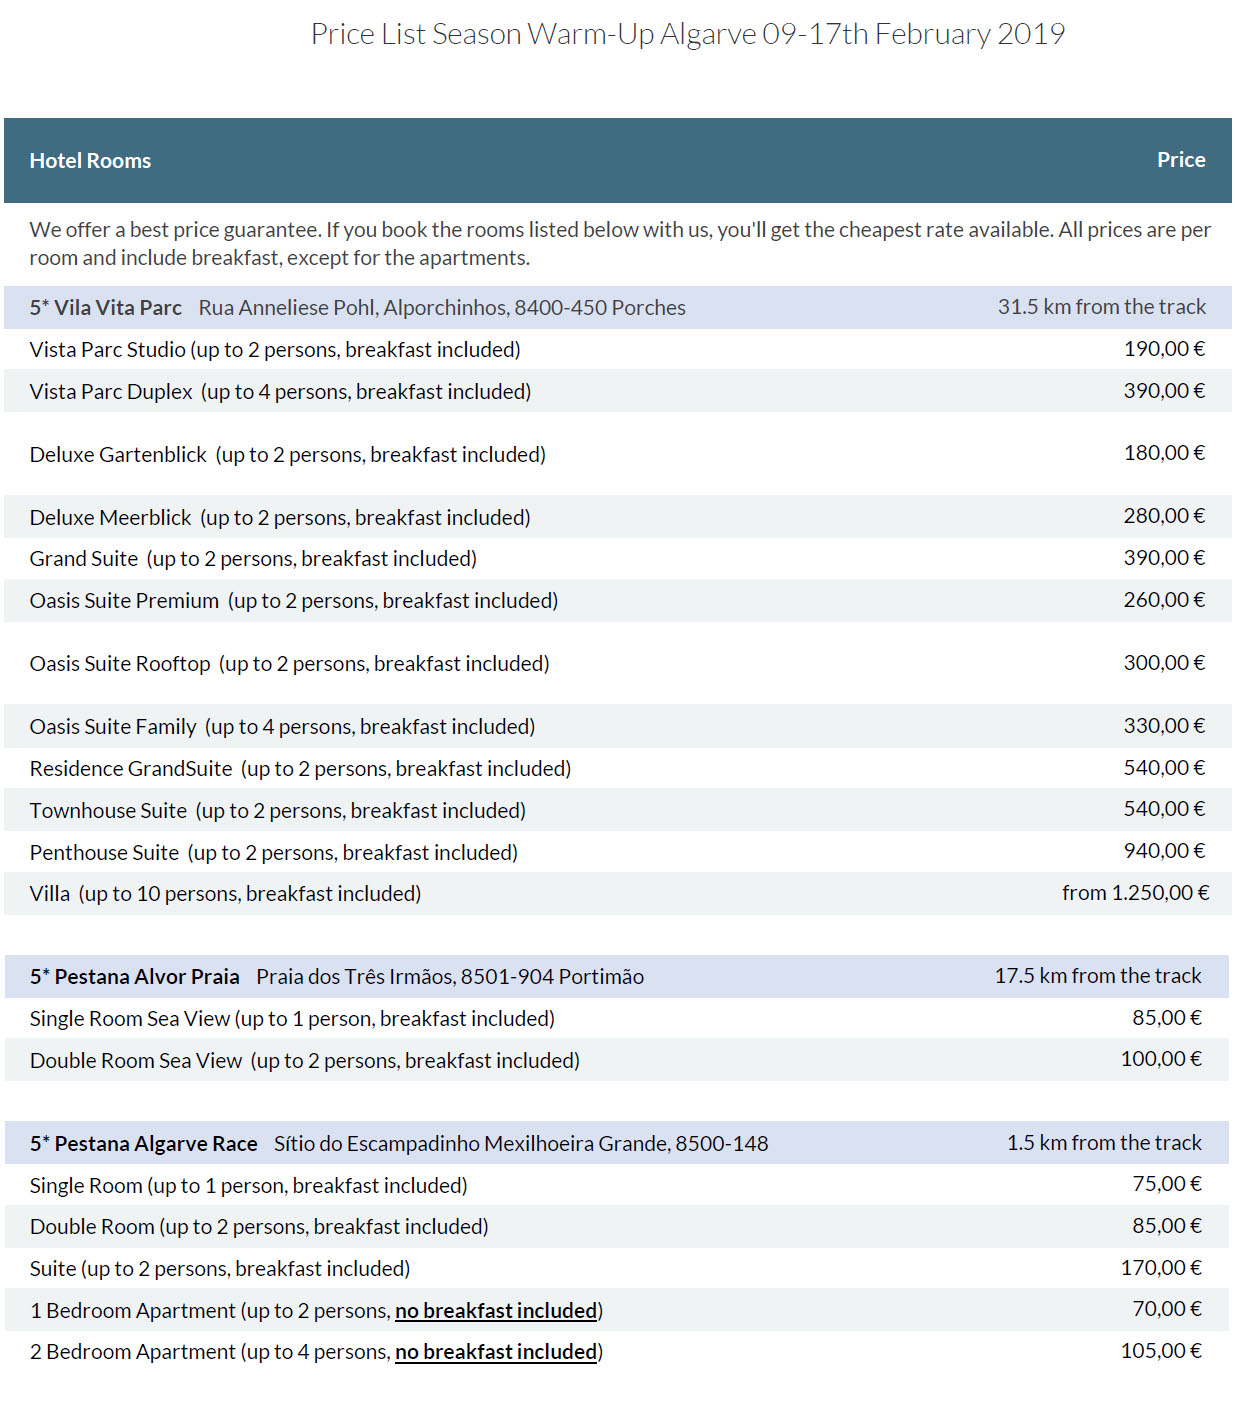The image size is (1235, 1414).
Task: Select the Townhouse Suite row
Action: click(618, 810)
